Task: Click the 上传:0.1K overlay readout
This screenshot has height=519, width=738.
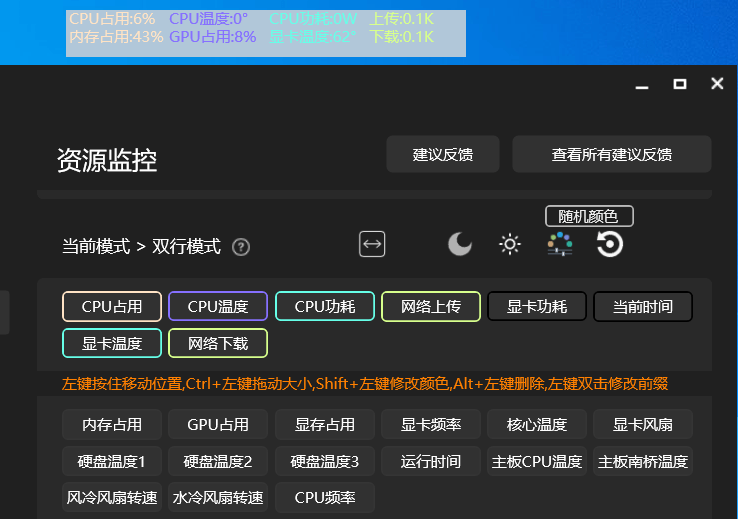Action: coord(401,19)
